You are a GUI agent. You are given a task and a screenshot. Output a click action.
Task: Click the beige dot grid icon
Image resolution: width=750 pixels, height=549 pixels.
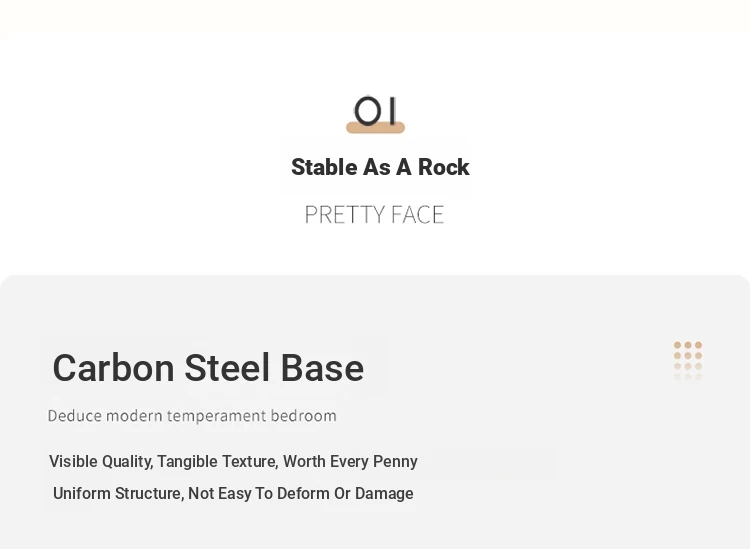pyautogui.click(x=688, y=357)
